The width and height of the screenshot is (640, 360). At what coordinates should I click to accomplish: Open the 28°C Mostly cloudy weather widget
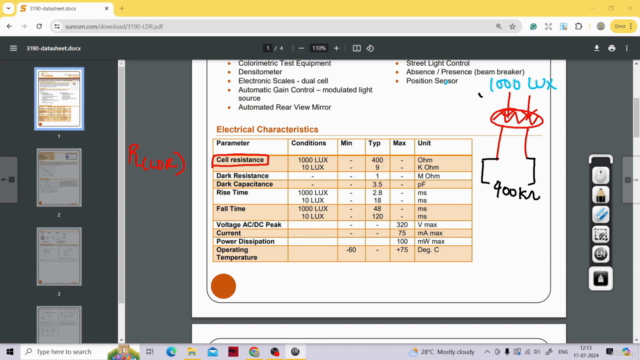[x=441, y=352]
